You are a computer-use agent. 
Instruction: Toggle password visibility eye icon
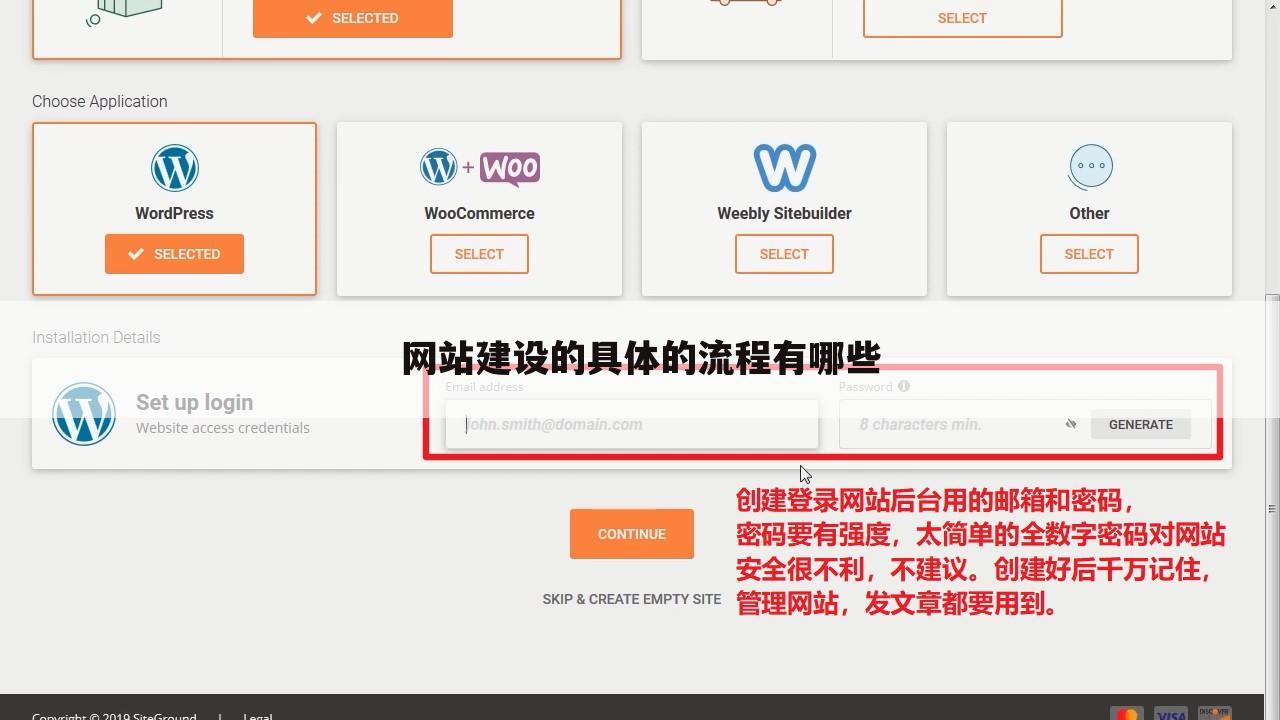click(x=1071, y=424)
